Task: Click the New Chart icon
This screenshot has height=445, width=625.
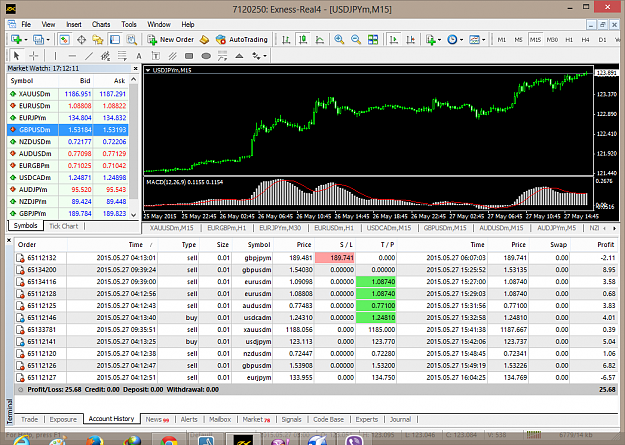Action: point(16,39)
